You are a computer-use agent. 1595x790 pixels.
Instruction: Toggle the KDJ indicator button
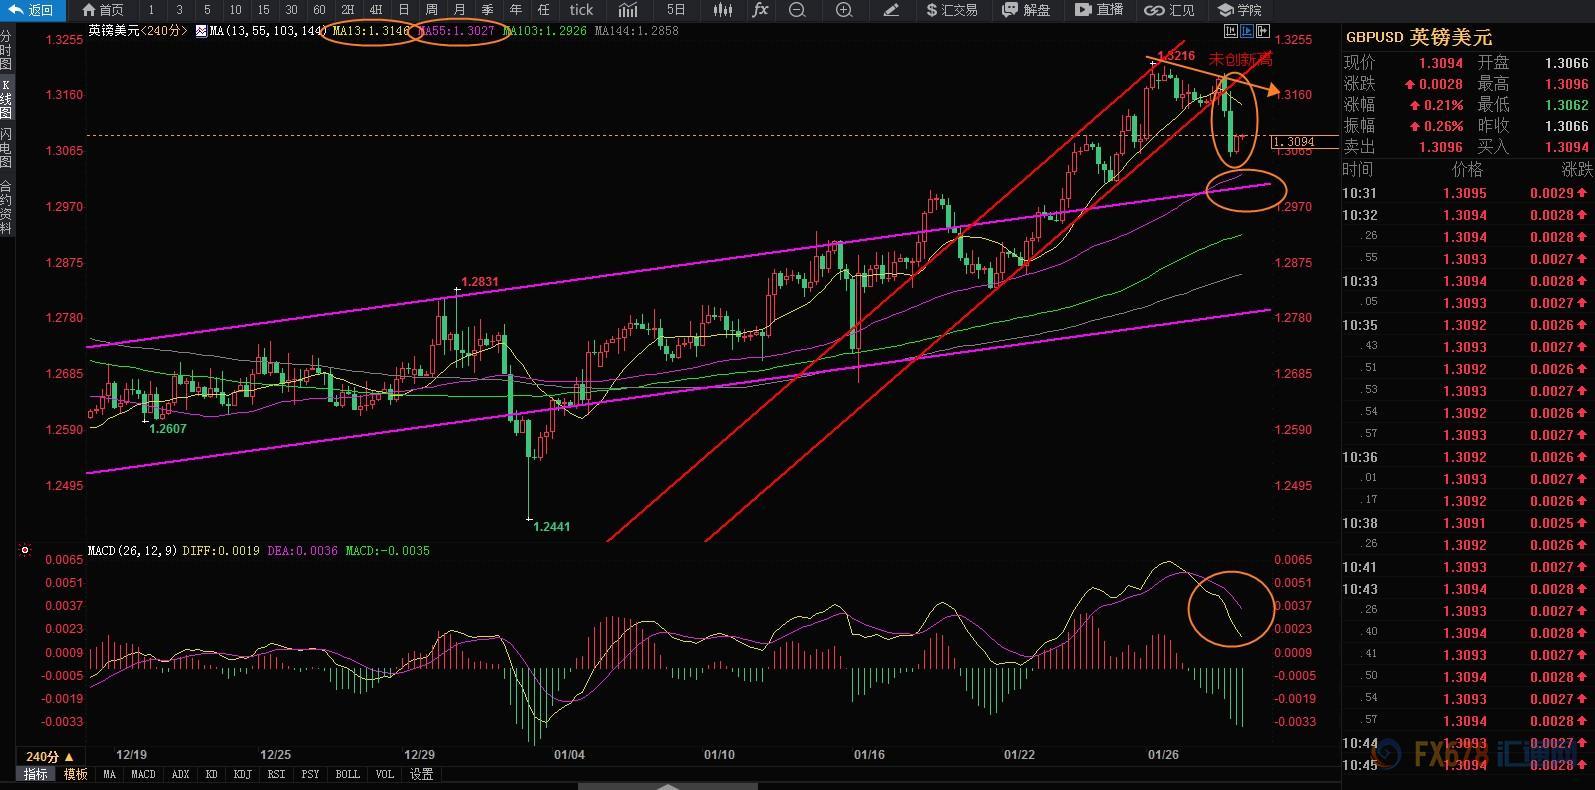242,774
